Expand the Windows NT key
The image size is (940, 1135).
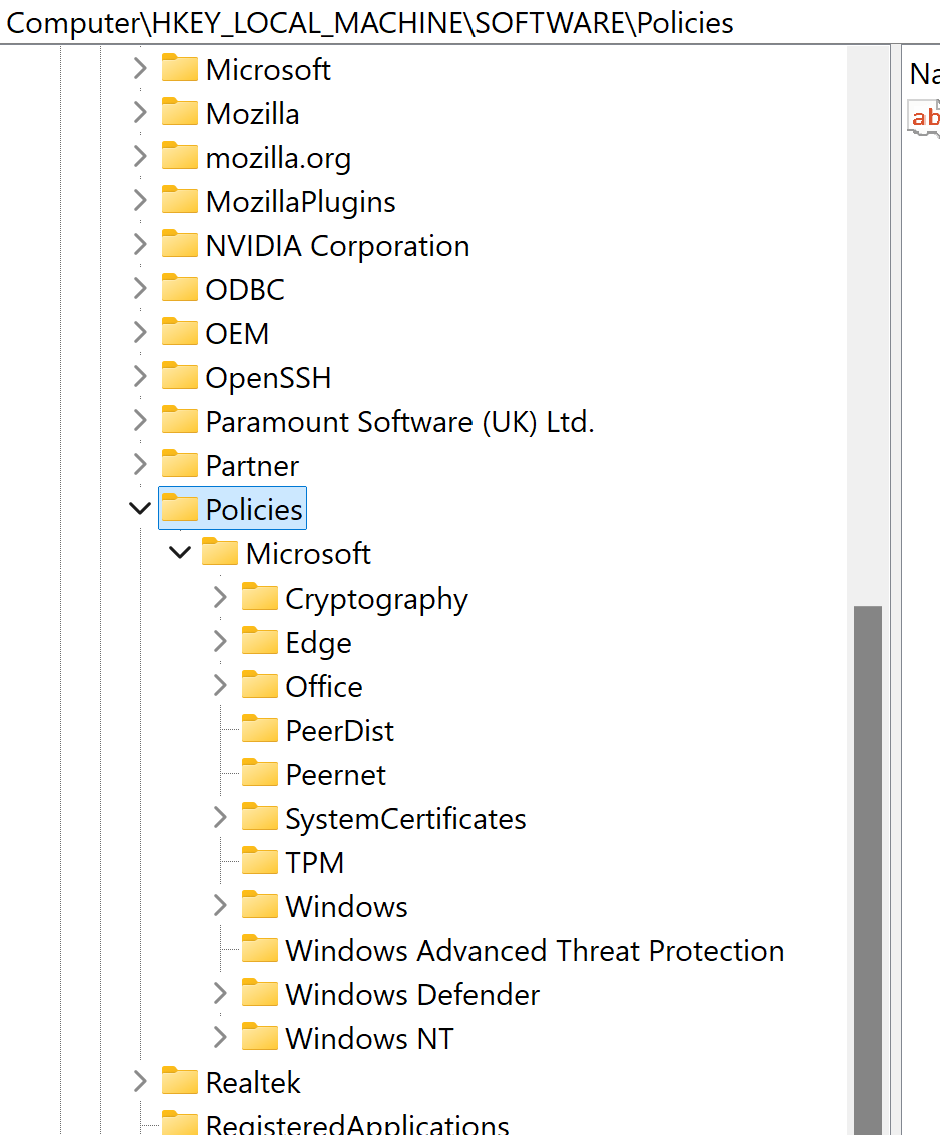pos(220,1038)
